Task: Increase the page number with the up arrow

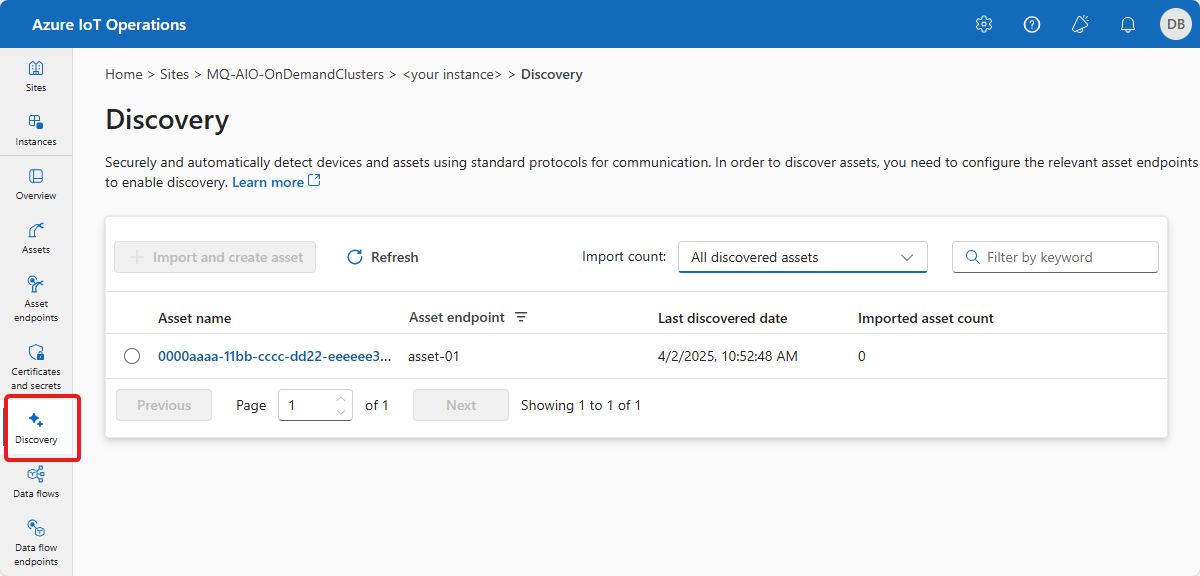Action: click(x=341, y=398)
